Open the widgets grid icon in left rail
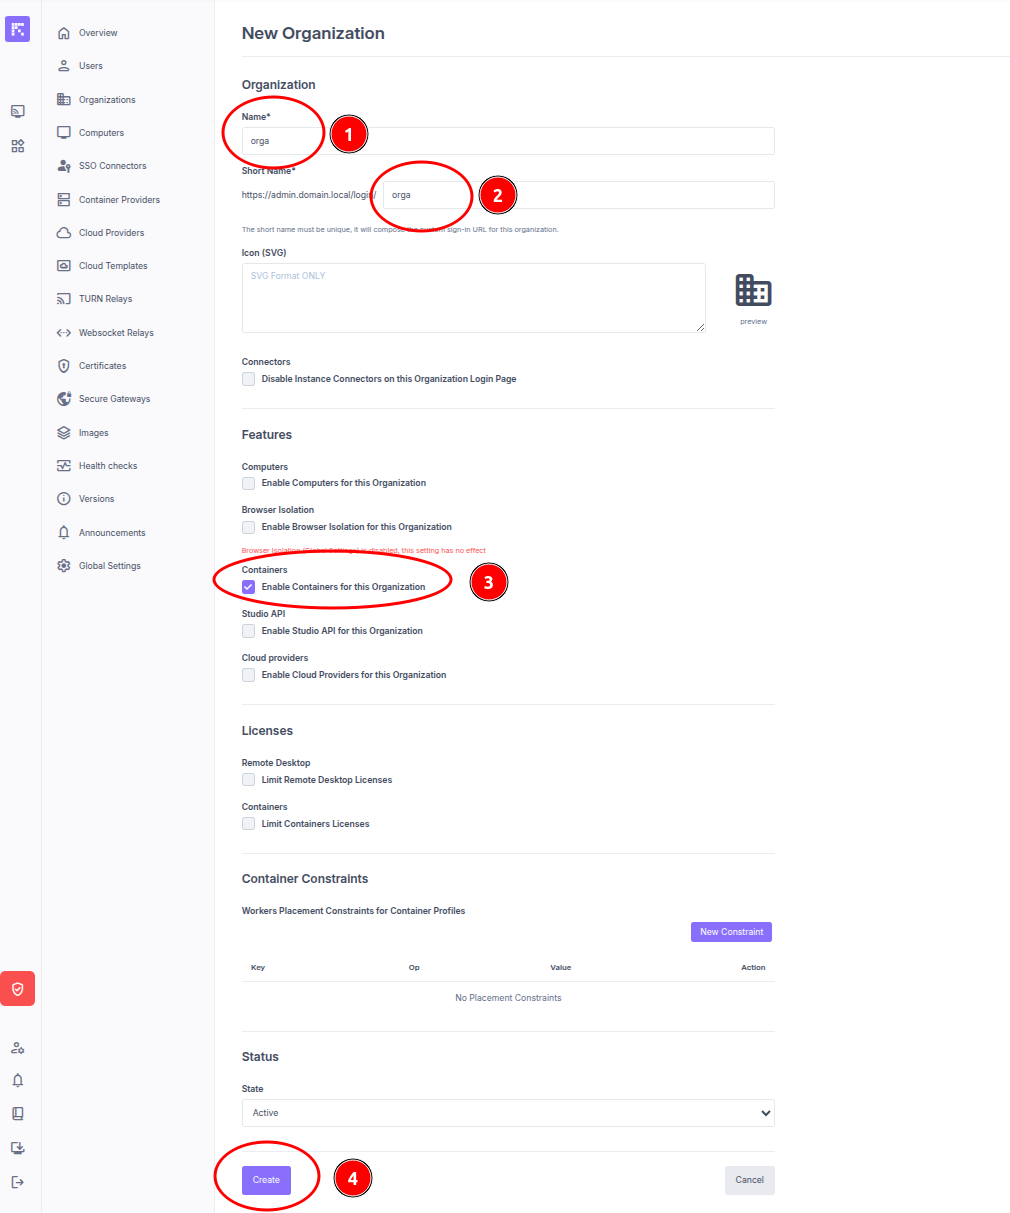This screenshot has width=1010, height=1213. coord(17,146)
